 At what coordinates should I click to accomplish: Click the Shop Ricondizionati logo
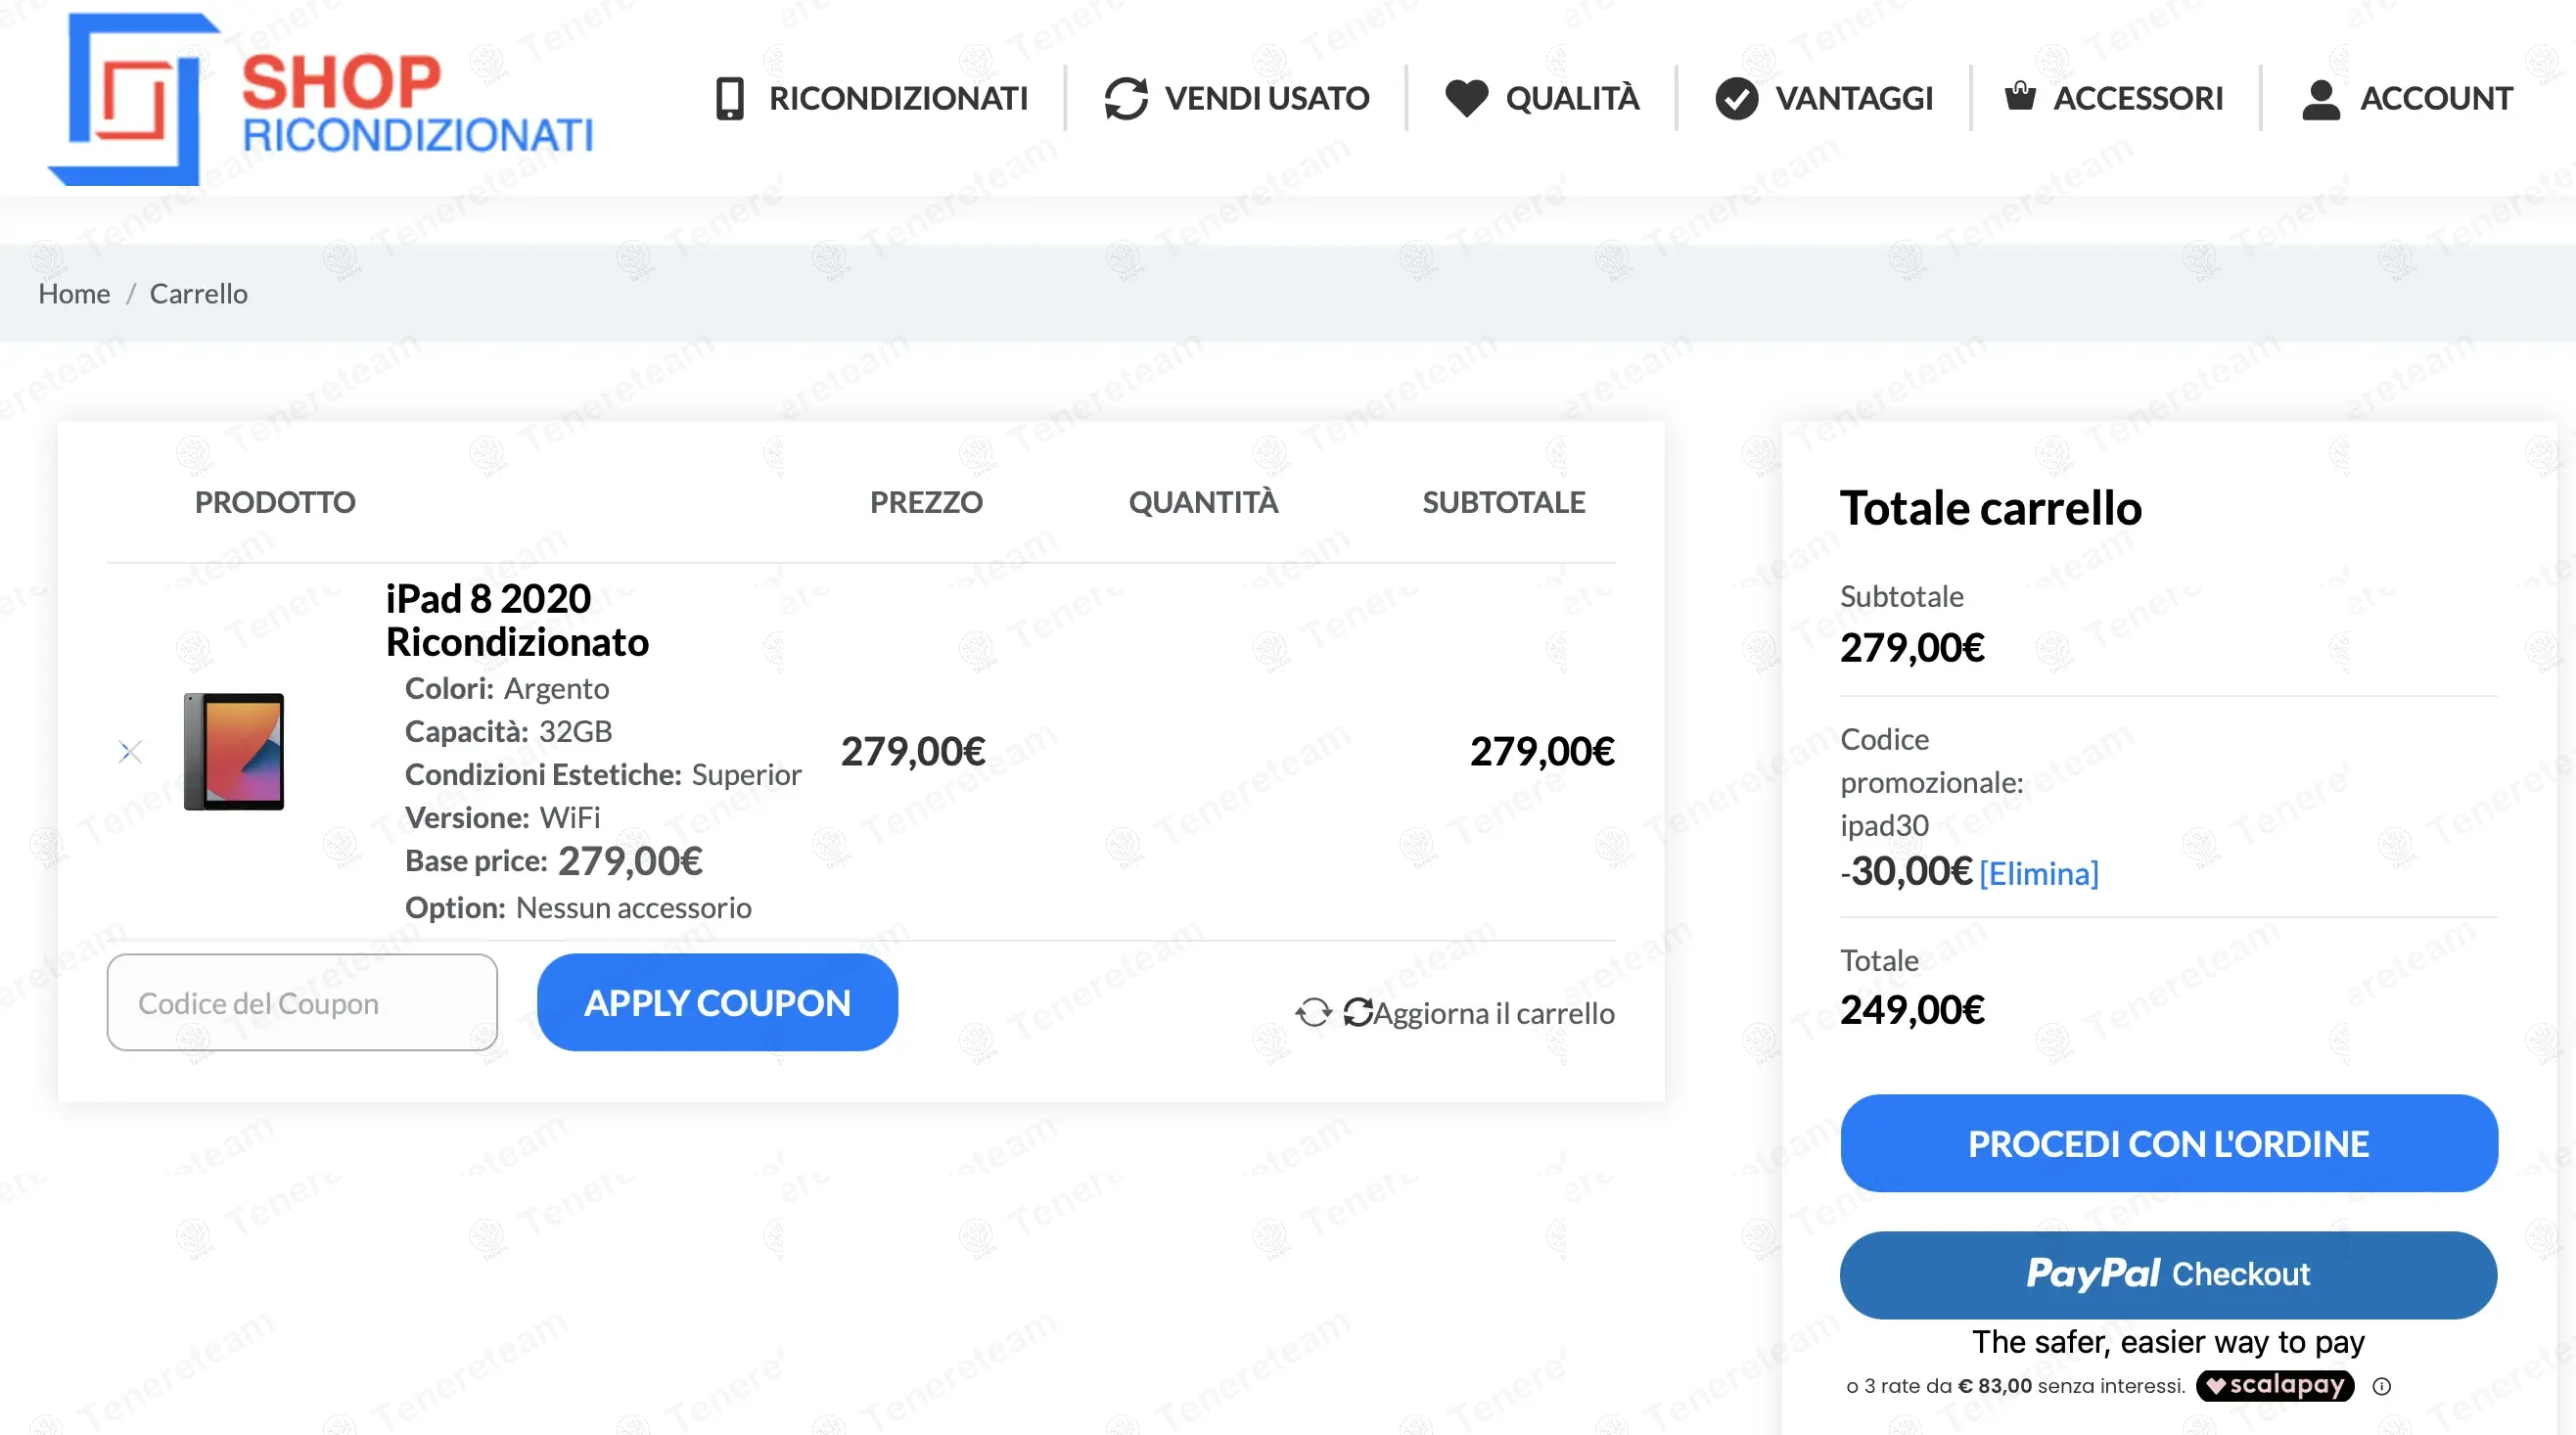point(320,98)
